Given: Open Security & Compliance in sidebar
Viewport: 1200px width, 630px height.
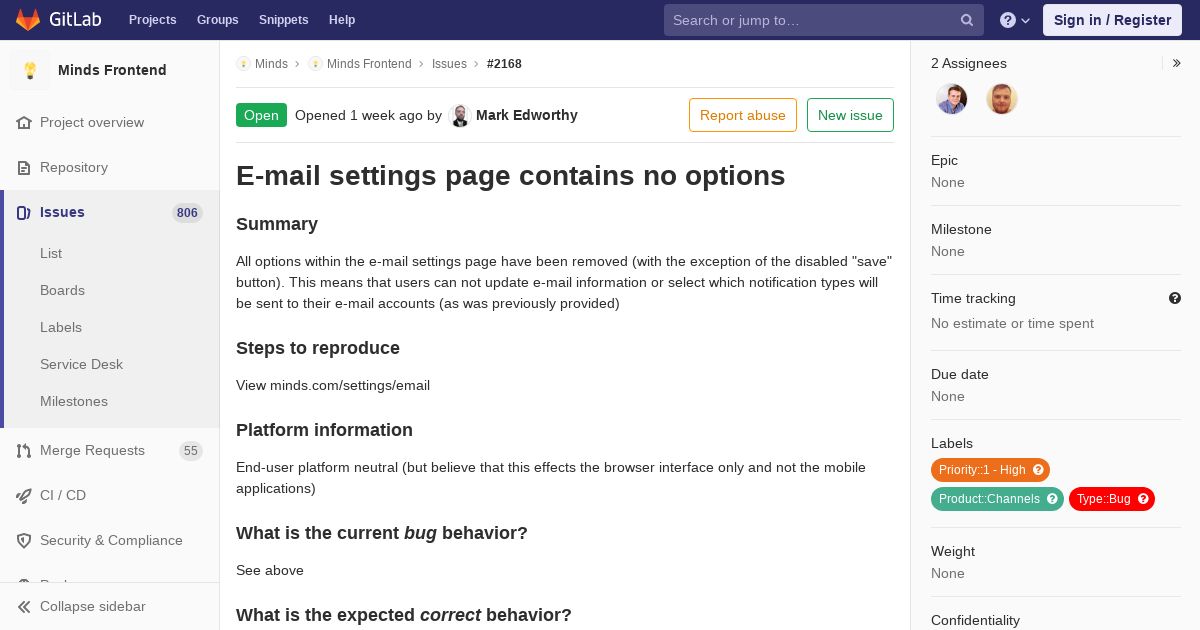Looking at the screenshot, I should point(110,540).
